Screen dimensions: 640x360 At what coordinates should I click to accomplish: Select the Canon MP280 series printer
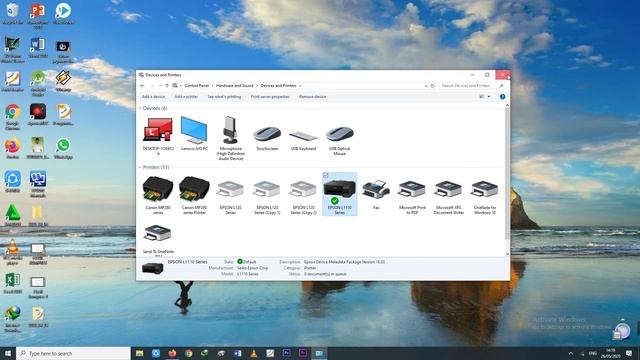158,195
